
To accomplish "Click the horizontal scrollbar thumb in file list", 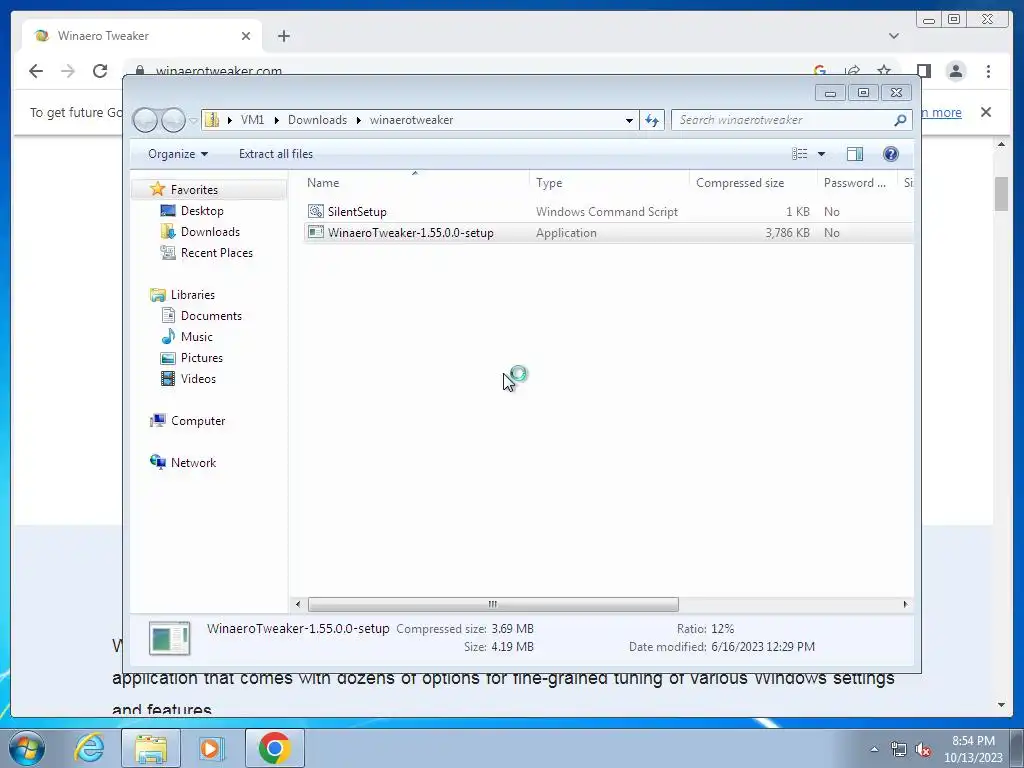I will click(493, 604).
